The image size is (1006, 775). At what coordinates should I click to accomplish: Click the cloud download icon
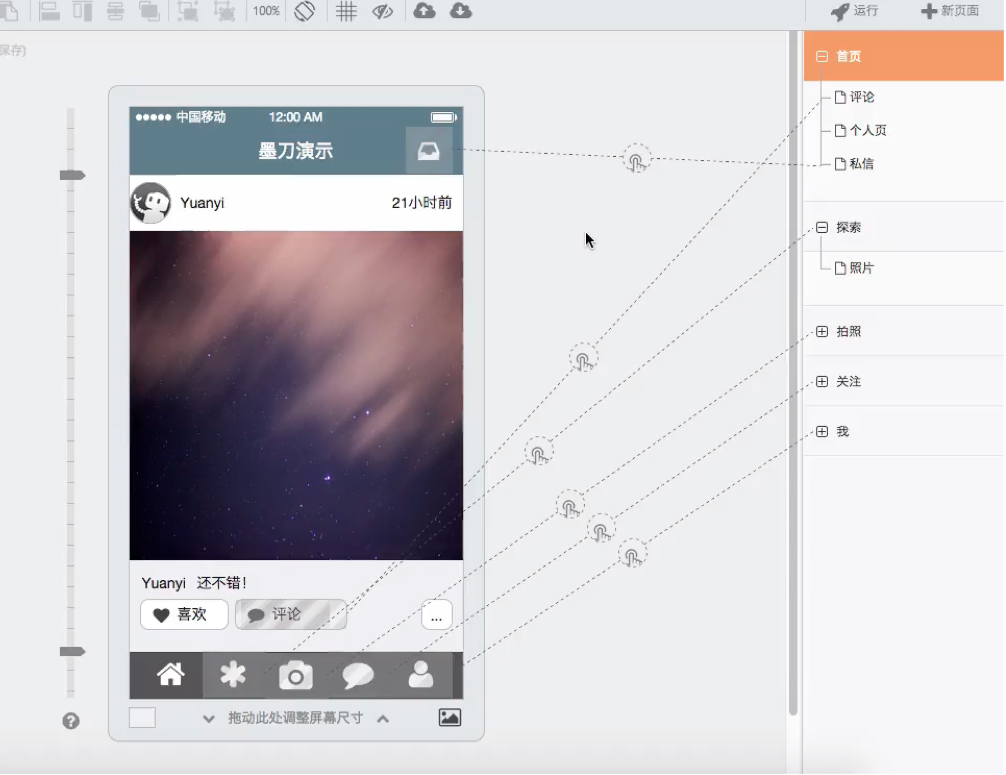click(x=460, y=11)
